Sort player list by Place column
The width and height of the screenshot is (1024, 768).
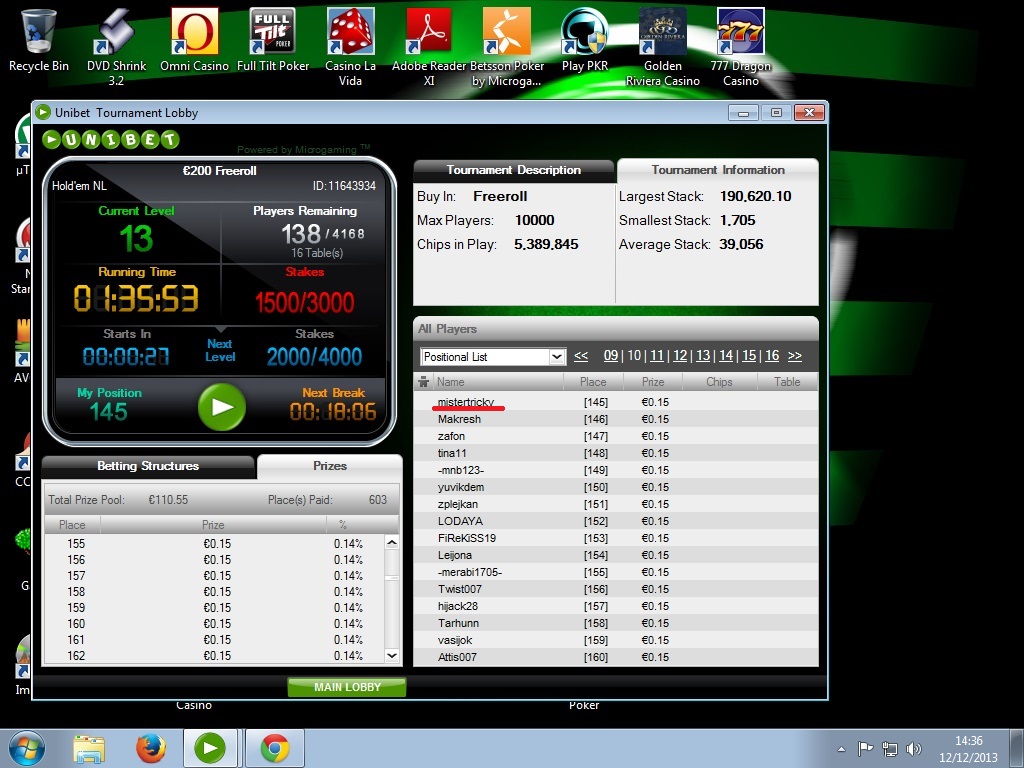pos(593,382)
